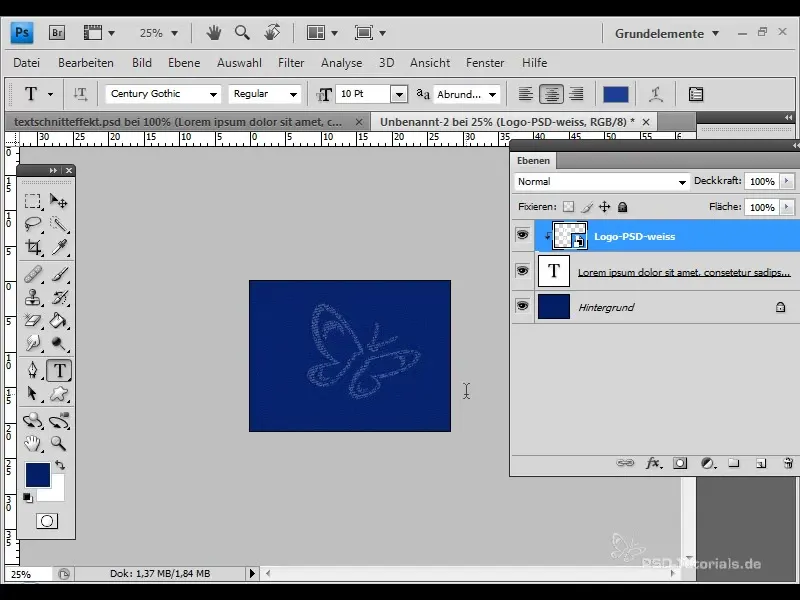Select the Lasso tool
Viewport: 800px width, 600px height.
[33, 224]
